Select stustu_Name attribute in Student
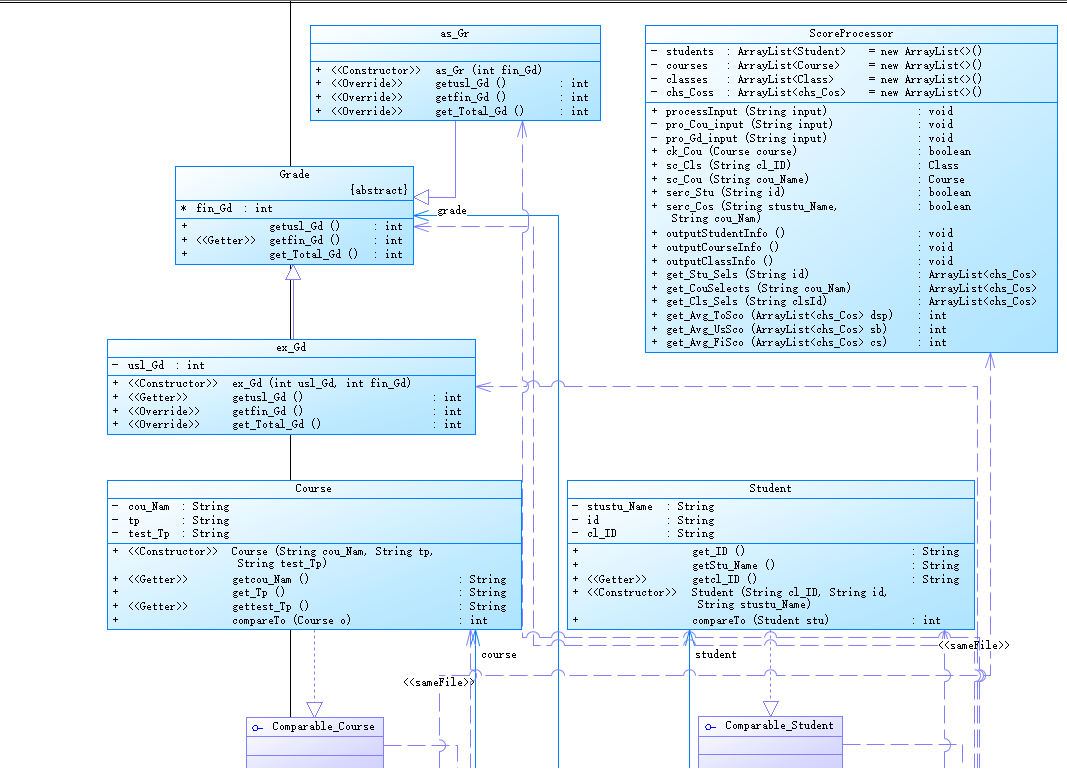The height and width of the screenshot is (769, 1067). (643, 507)
